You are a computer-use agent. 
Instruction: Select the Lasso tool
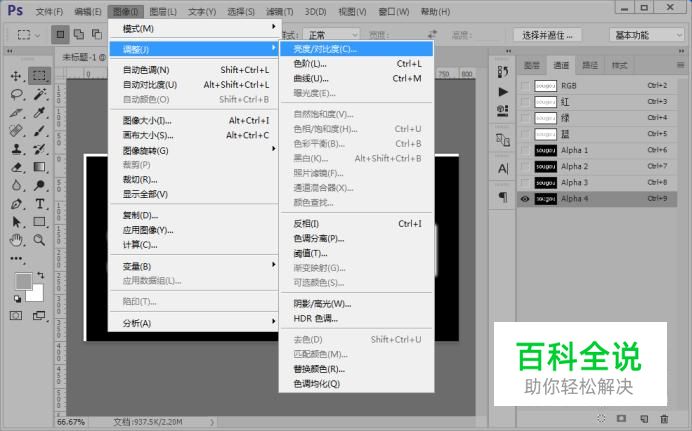coord(17,94)
